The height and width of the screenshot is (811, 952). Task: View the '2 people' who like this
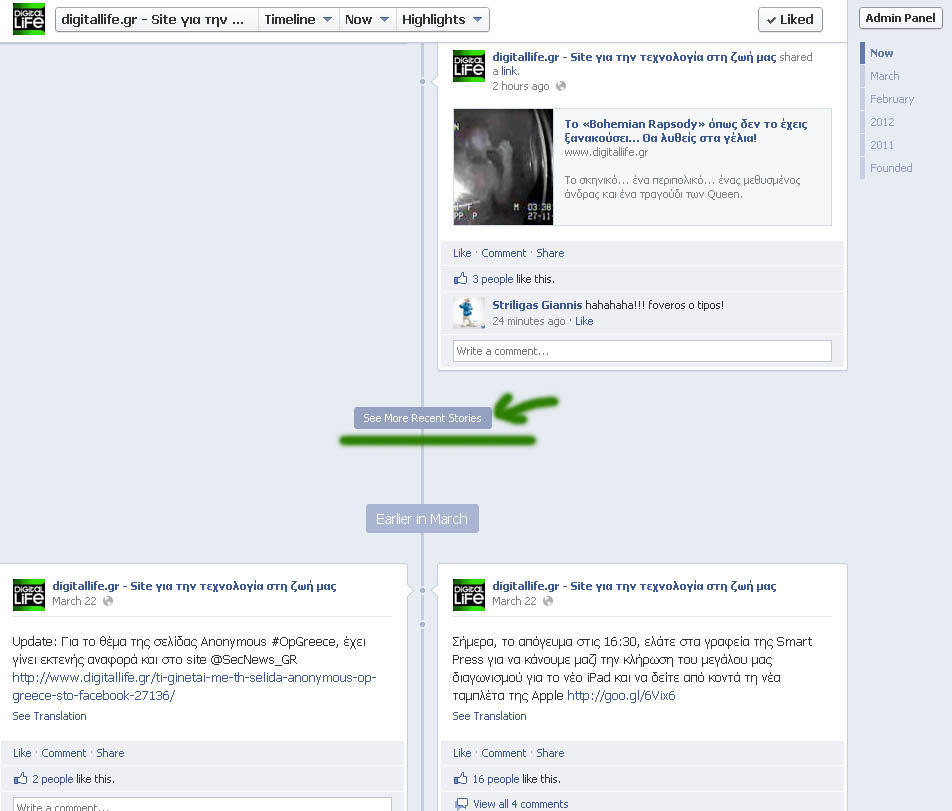coord(52,779)
